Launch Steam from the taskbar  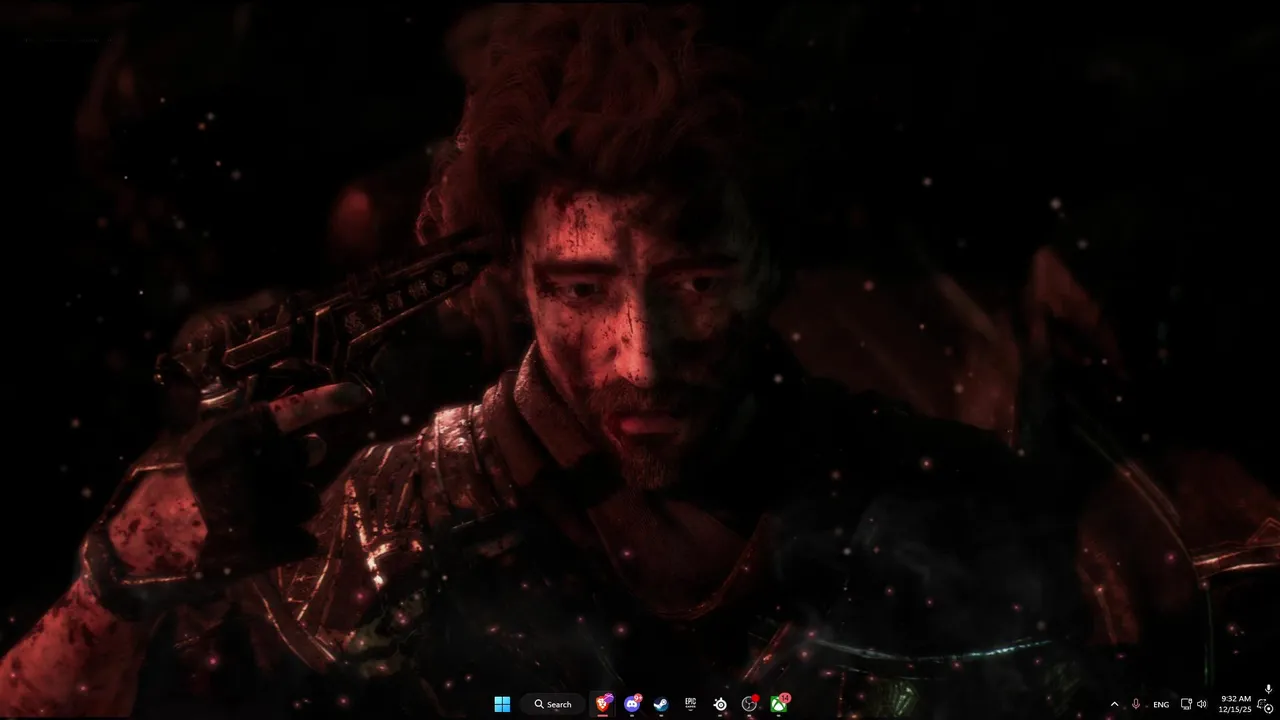[661, 704]
